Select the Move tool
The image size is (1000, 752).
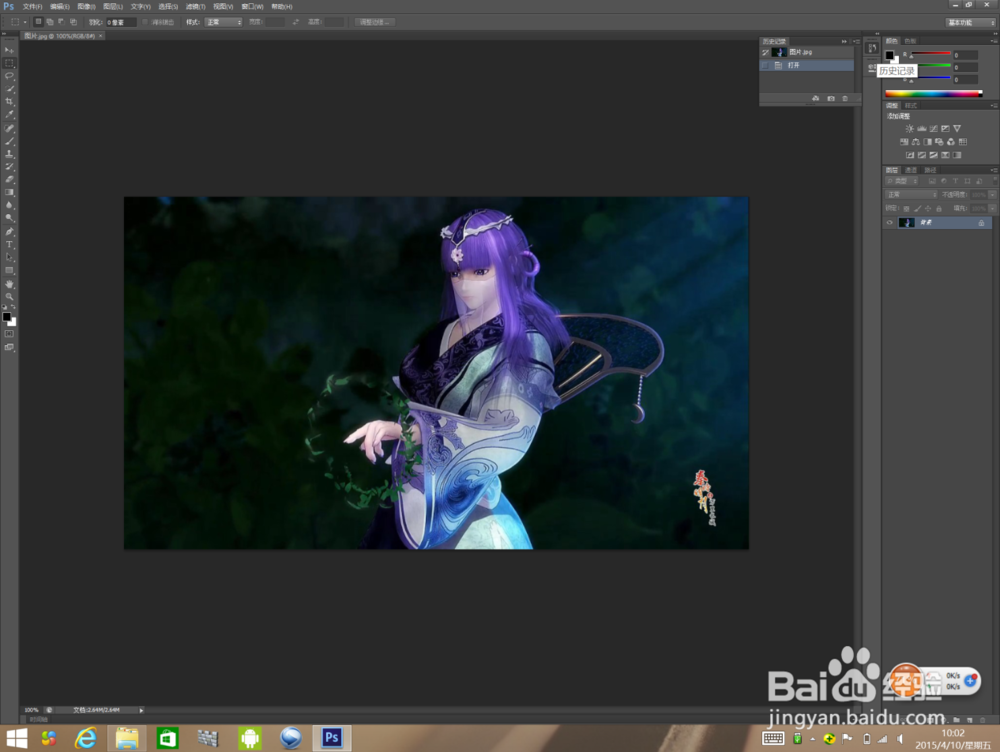click(9, 50)
